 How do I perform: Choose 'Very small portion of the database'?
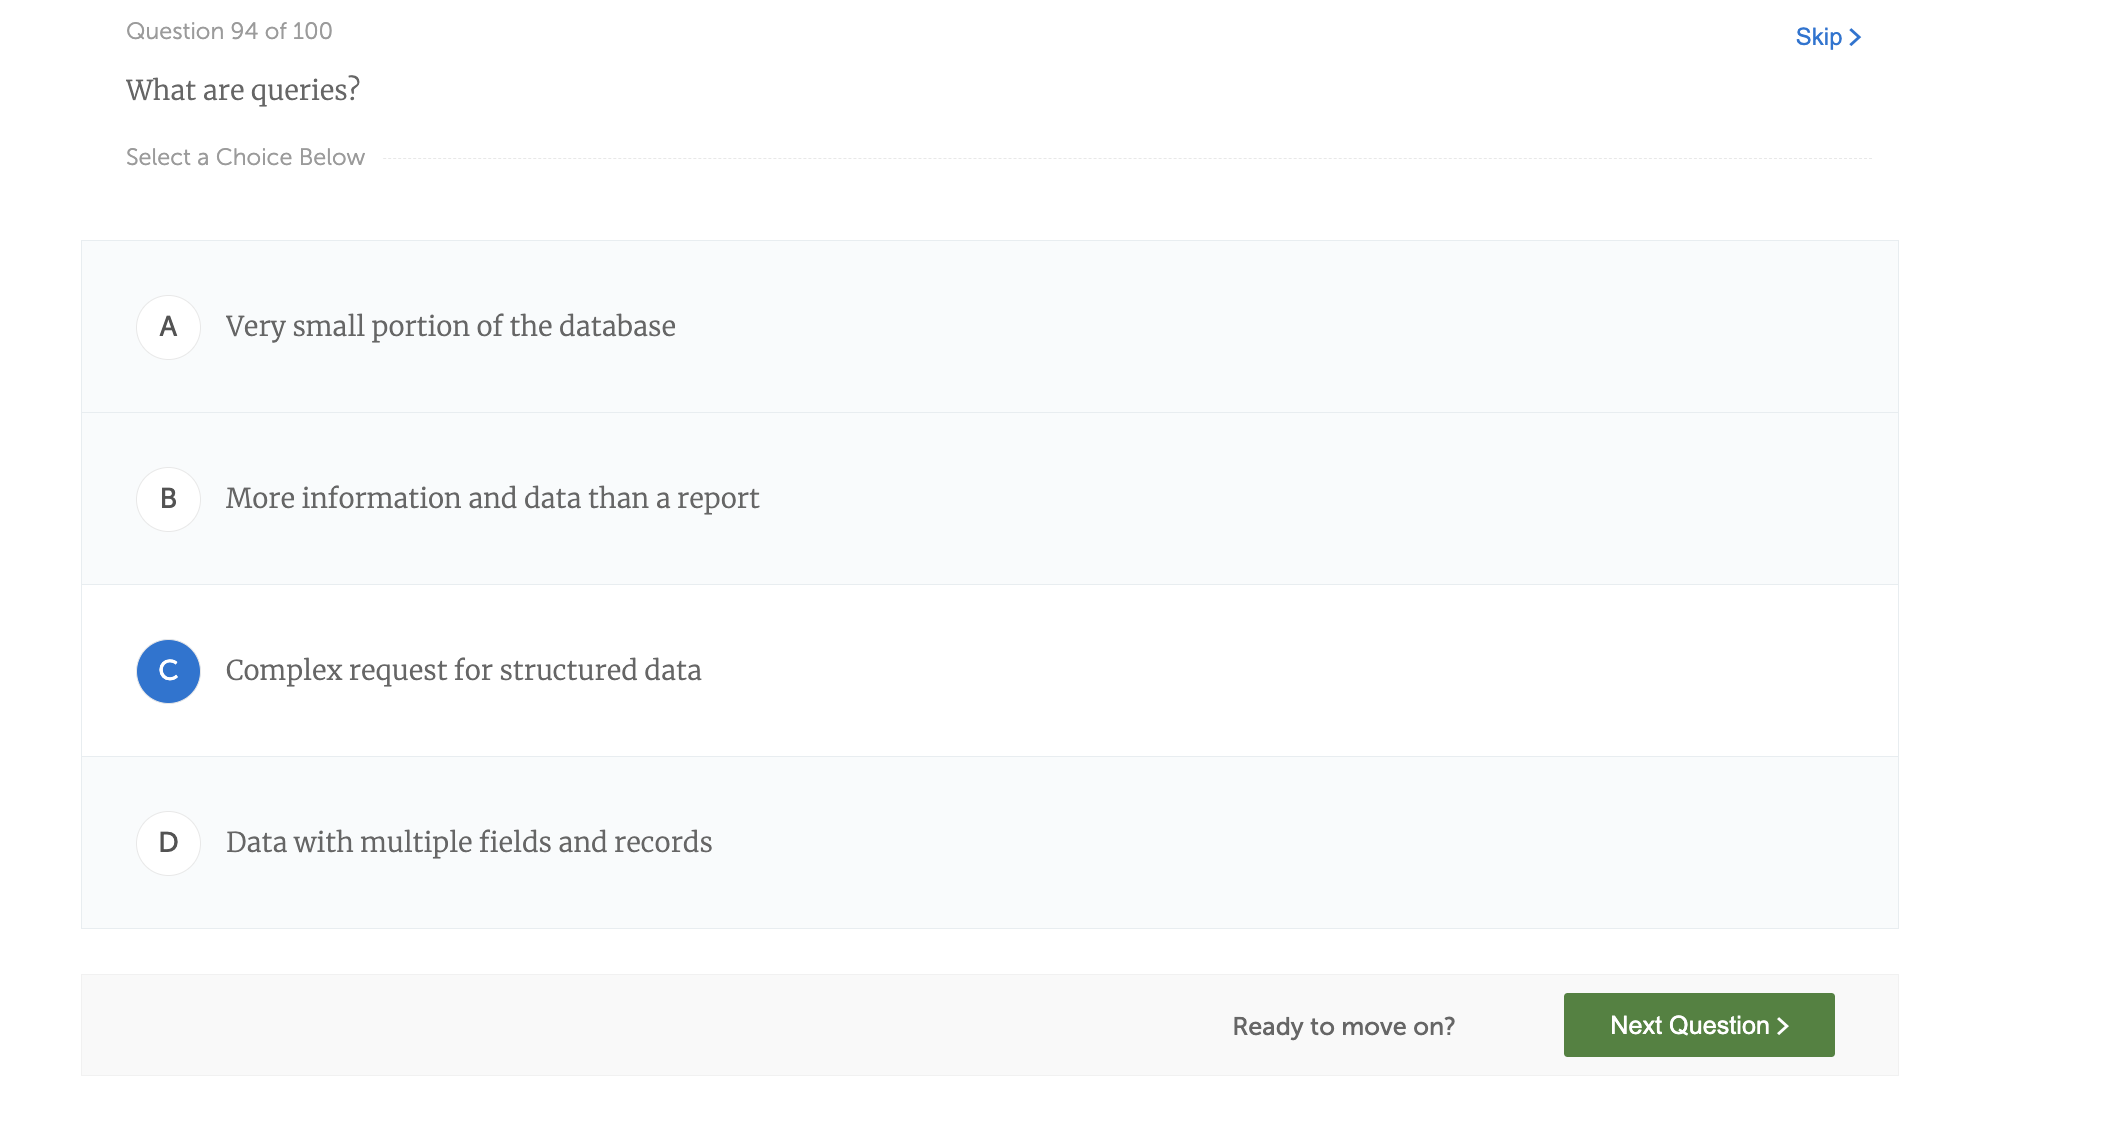click(450, 327)
